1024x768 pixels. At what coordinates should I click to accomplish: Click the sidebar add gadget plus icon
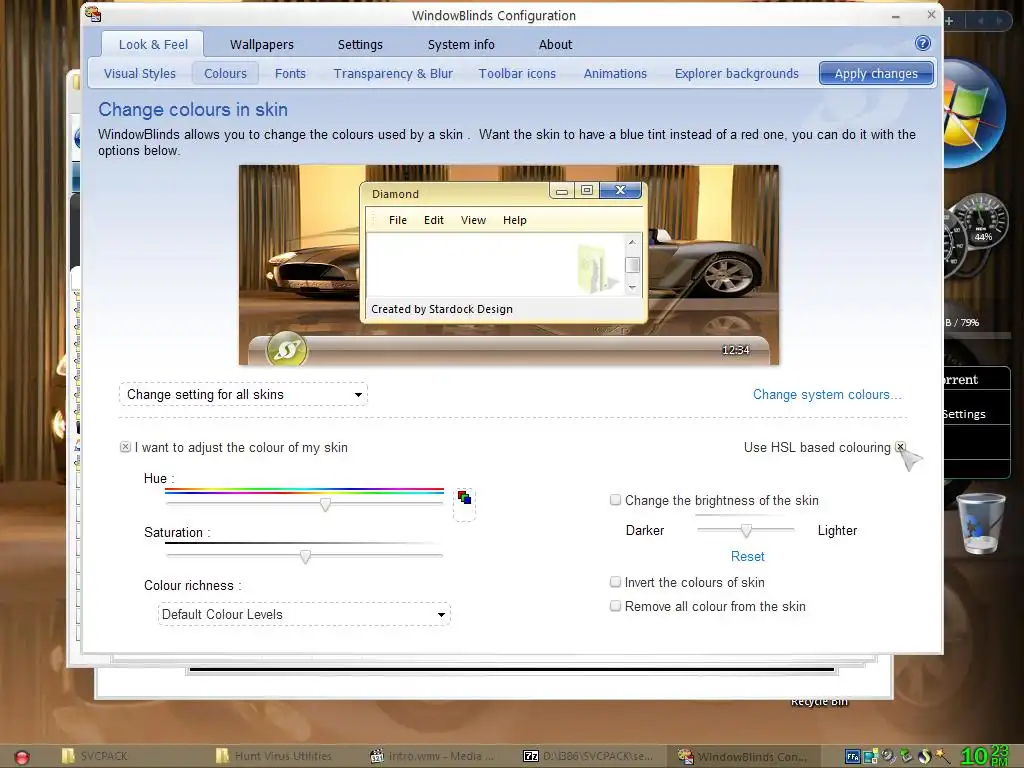coord(949,21)
